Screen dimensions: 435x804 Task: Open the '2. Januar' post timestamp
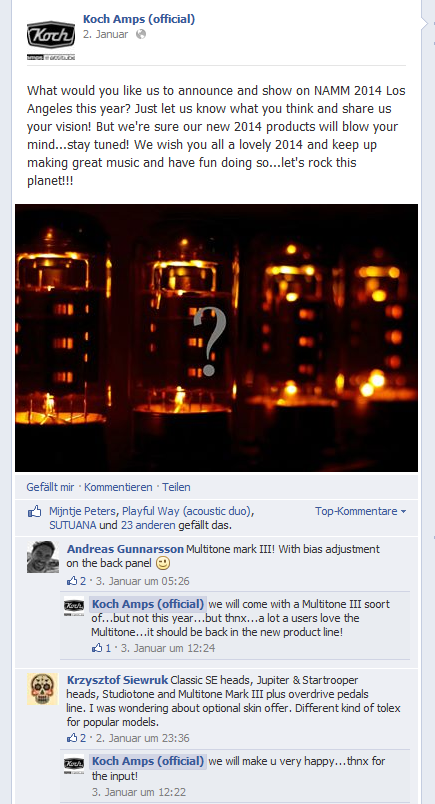(x=106, y=34)
